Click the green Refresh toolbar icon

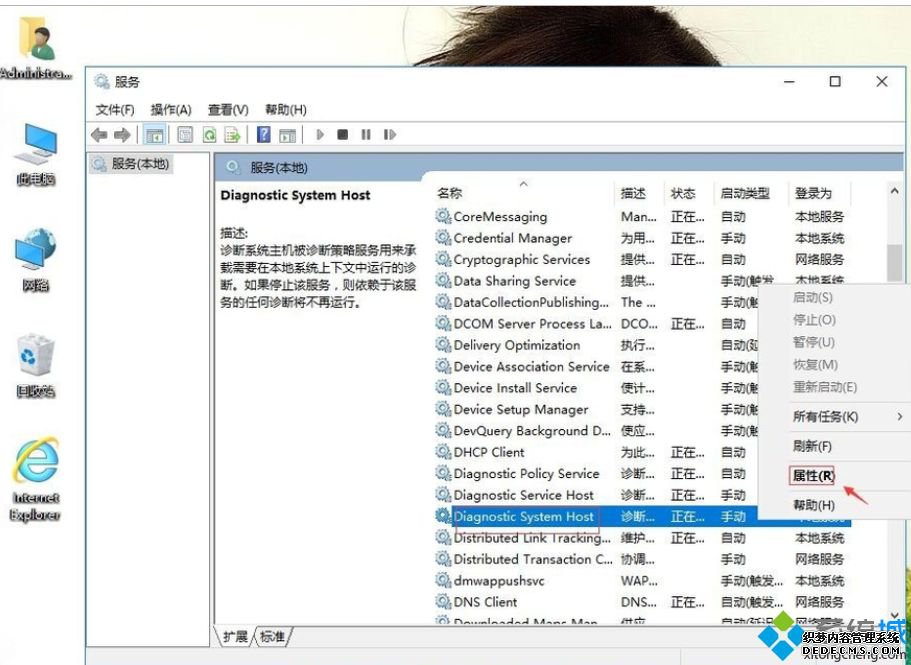[209, 135]
